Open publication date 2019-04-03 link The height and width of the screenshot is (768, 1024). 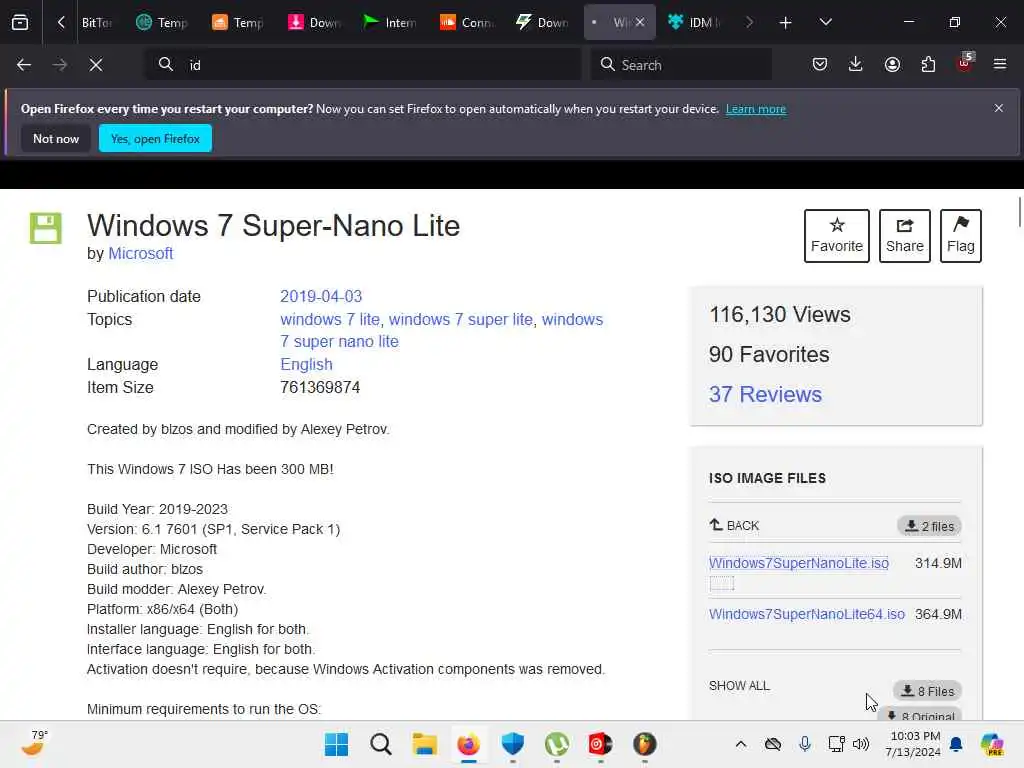coord(321,296)
